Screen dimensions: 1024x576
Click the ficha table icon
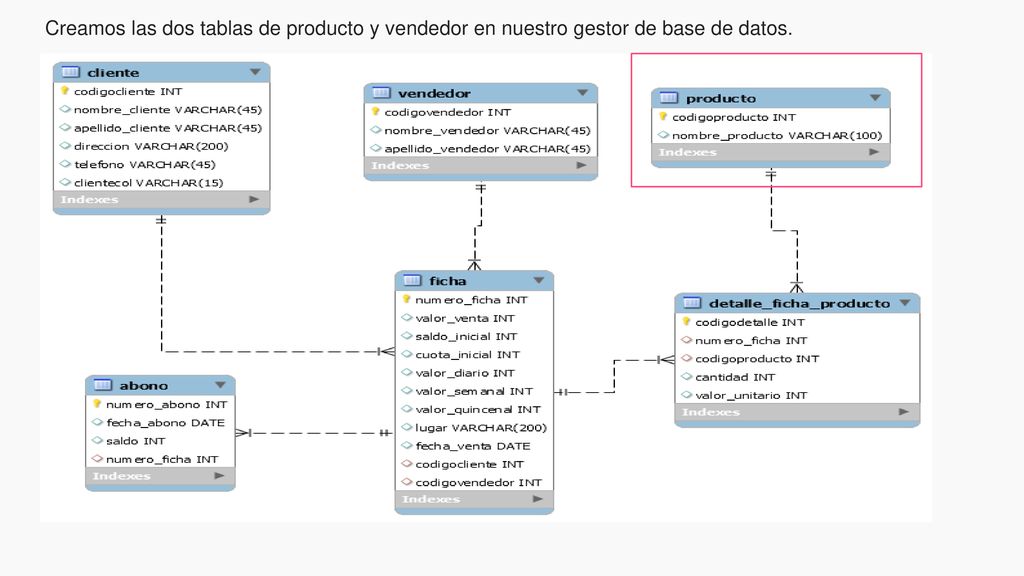click(412, 280)
